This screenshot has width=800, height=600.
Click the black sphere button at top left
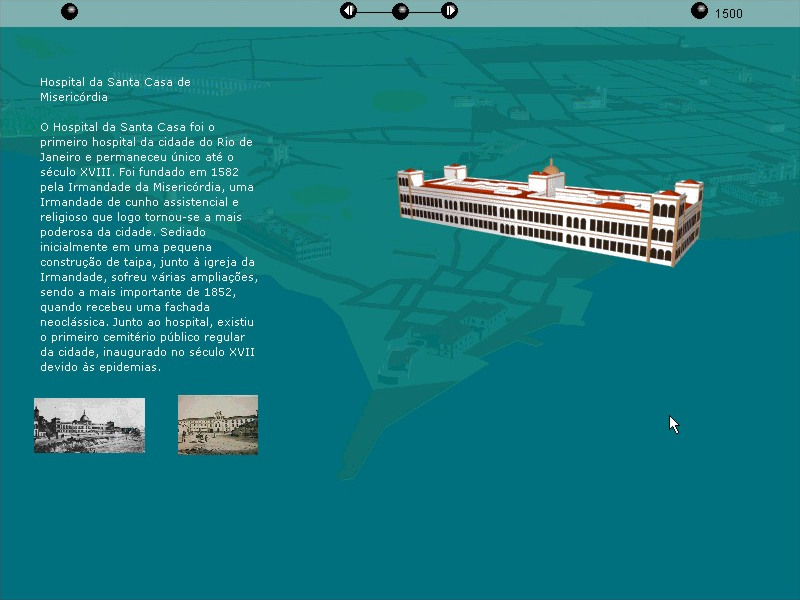(69, 11)
